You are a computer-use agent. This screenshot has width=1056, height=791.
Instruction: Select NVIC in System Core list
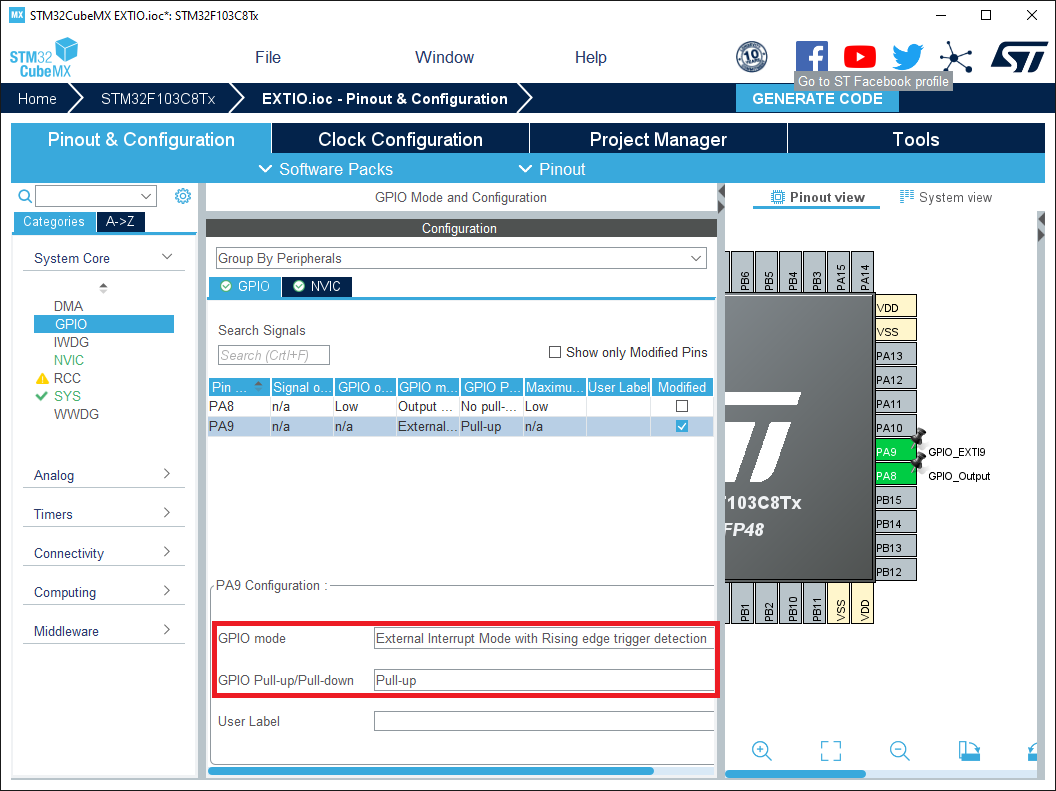(69, 360)
